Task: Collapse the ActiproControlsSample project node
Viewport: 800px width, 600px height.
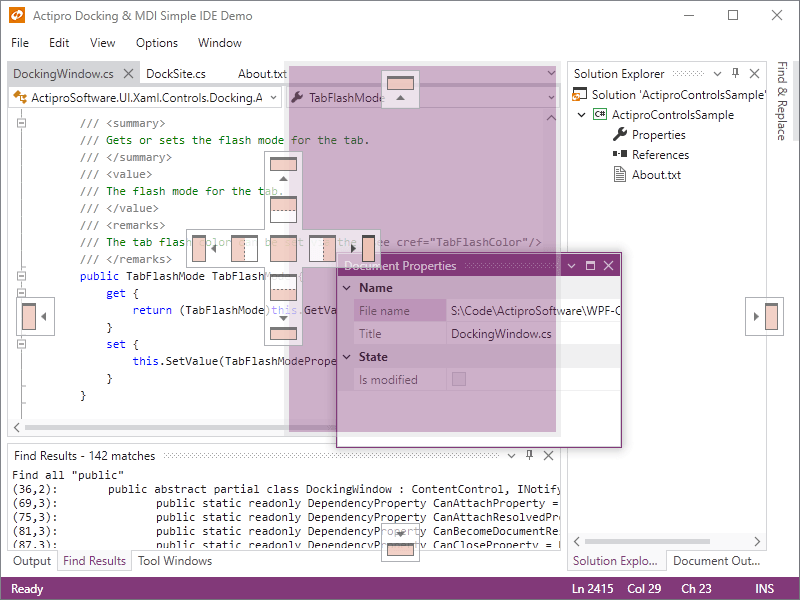Action: point(583,115)
